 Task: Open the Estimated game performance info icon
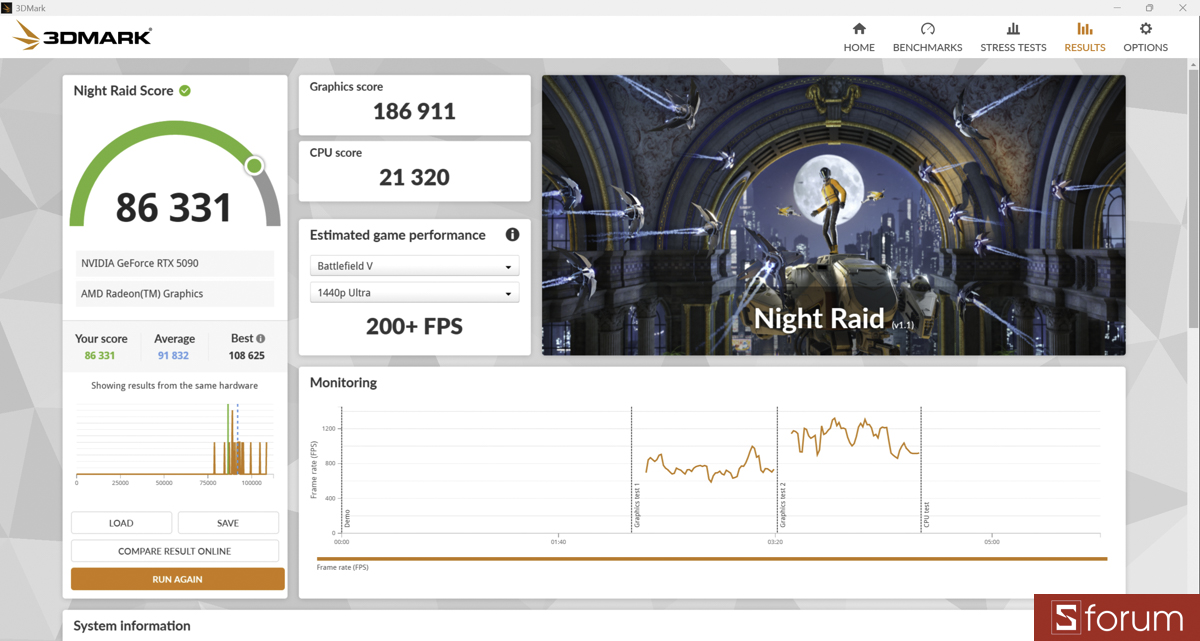tap(512, 235)
